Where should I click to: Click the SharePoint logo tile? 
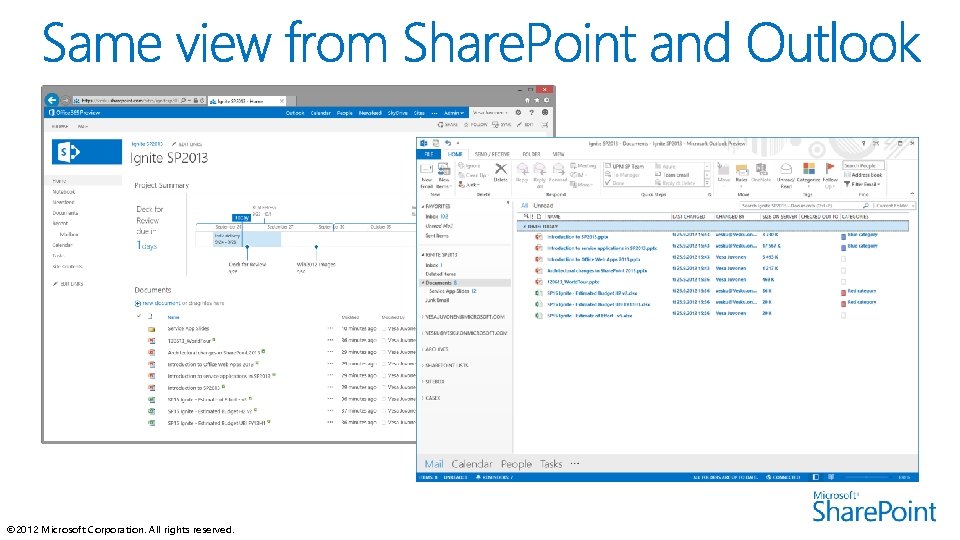tap(86, 151)
